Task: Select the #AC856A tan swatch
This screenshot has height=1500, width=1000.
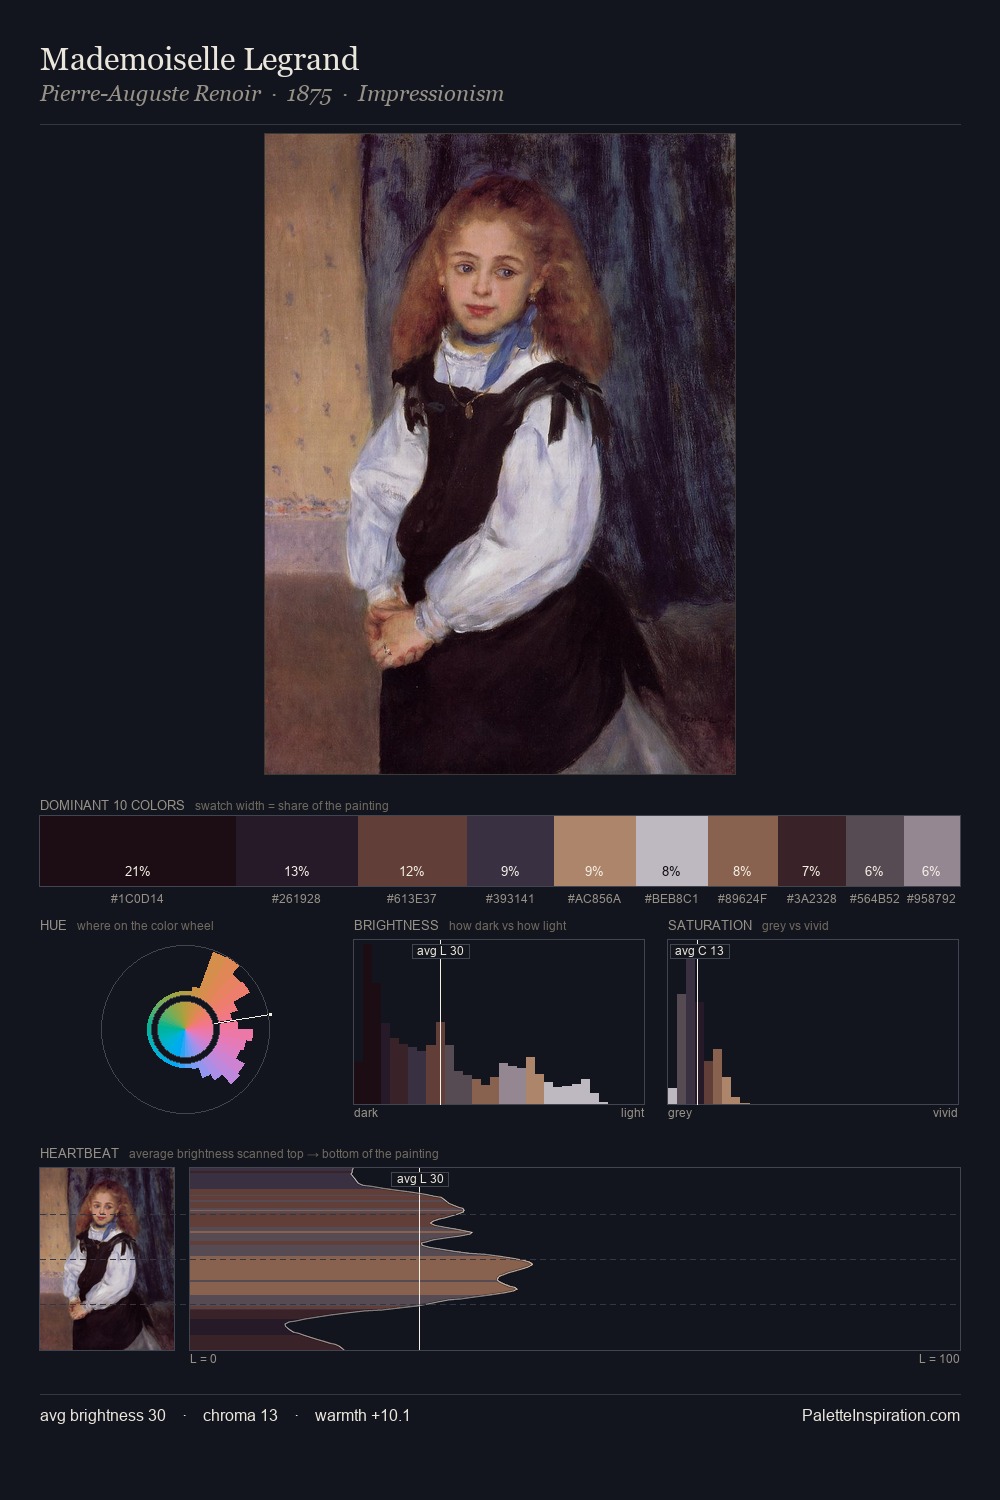Action: click(x=594, y=851)
